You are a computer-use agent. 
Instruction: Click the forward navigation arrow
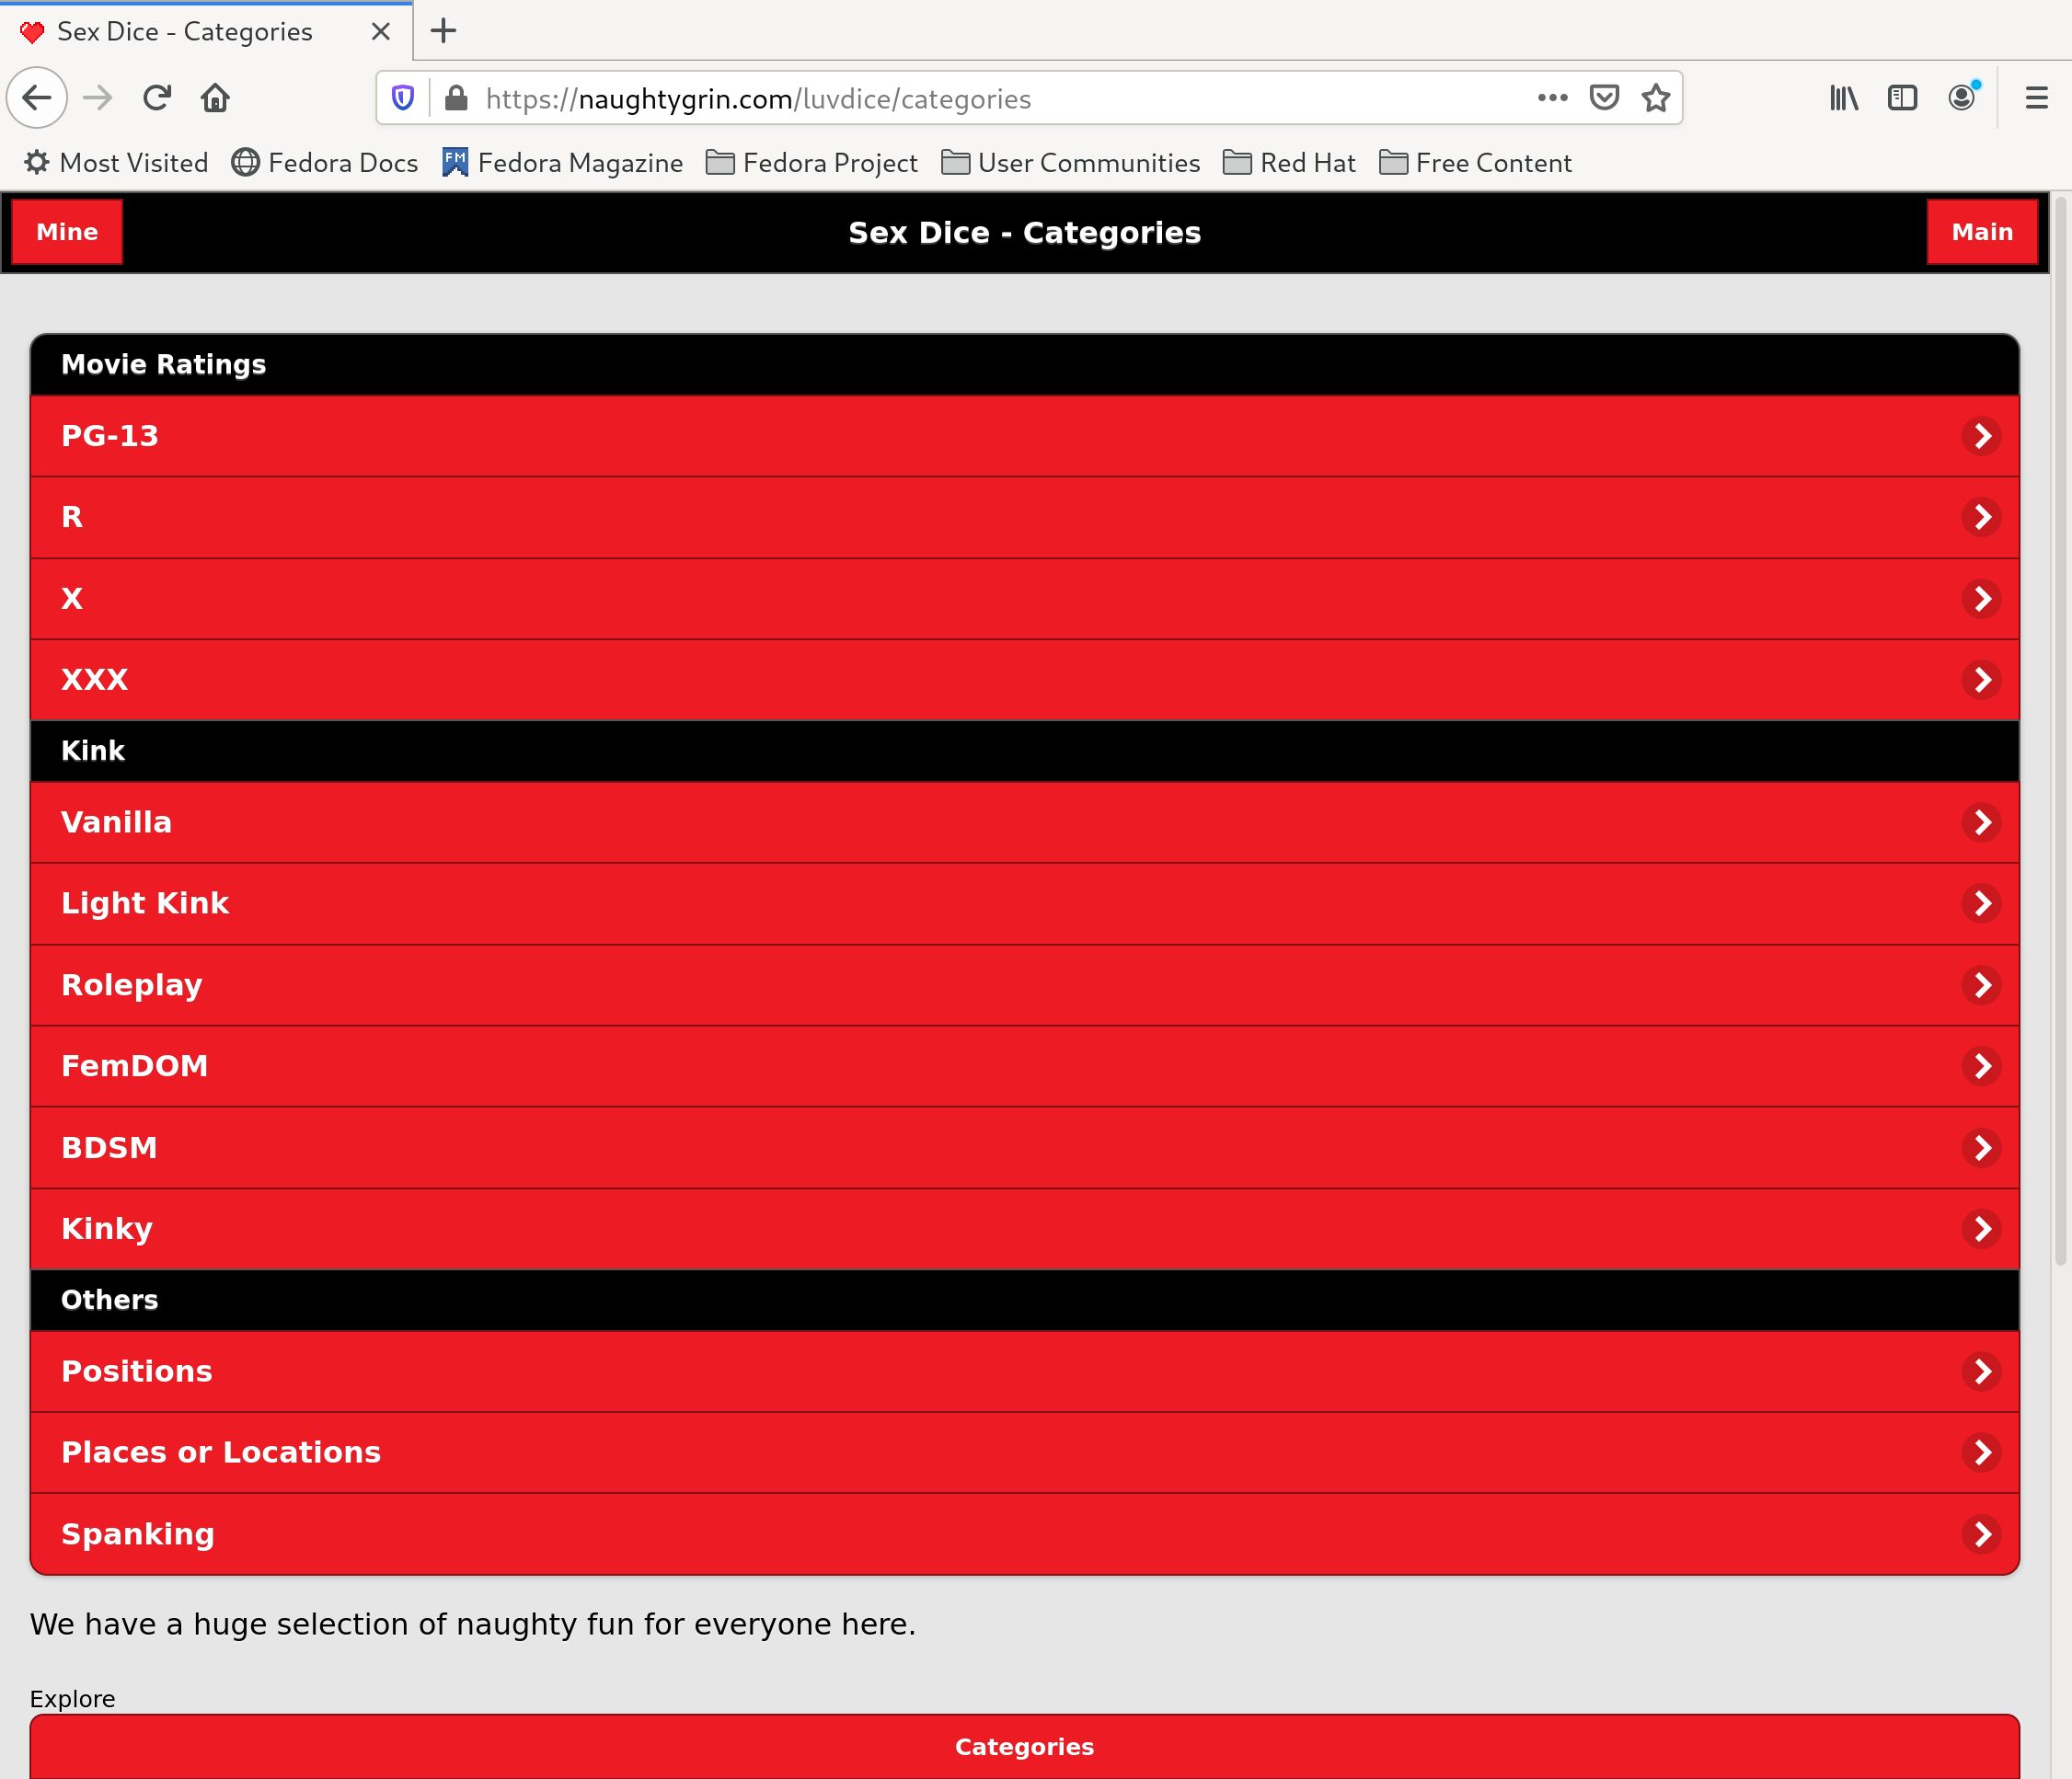click(x=97, y=97)
